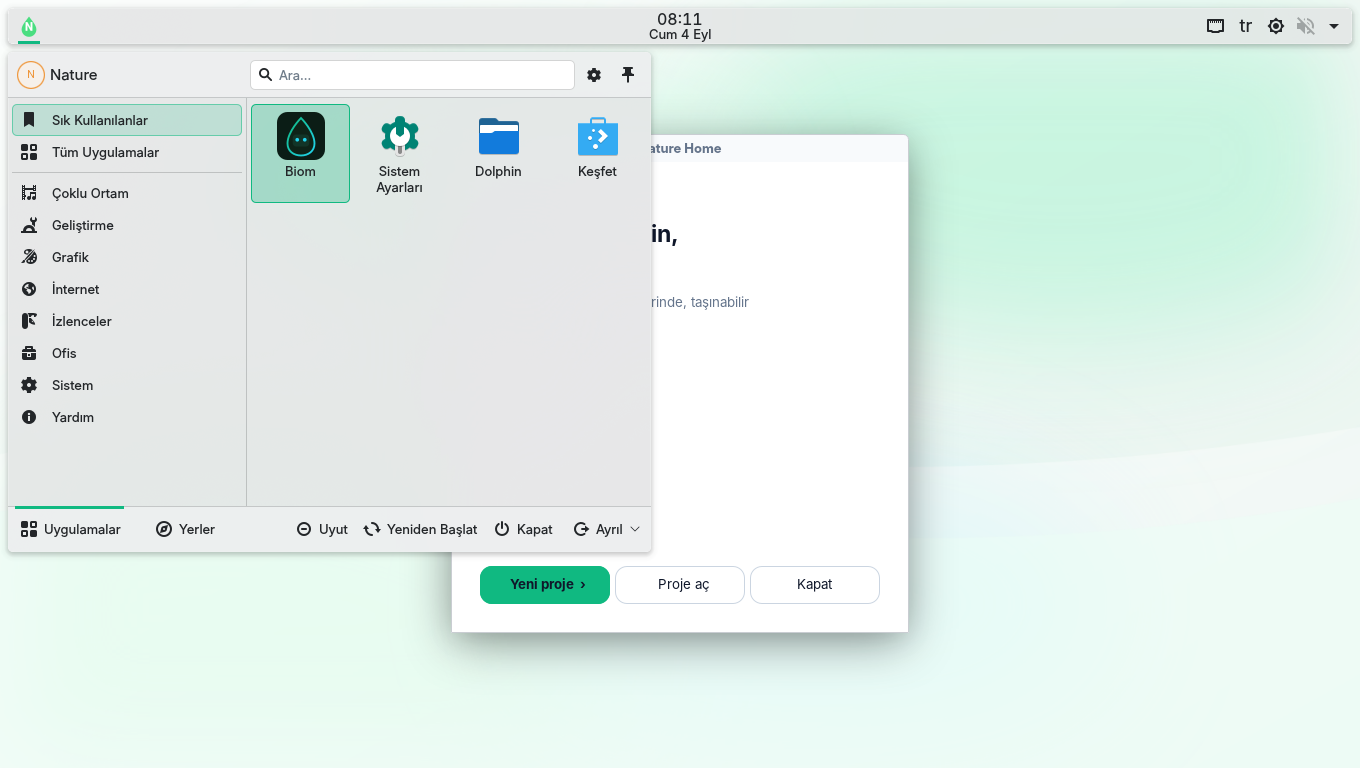Open the virtual keyboard tray icon

point(1215,27)
